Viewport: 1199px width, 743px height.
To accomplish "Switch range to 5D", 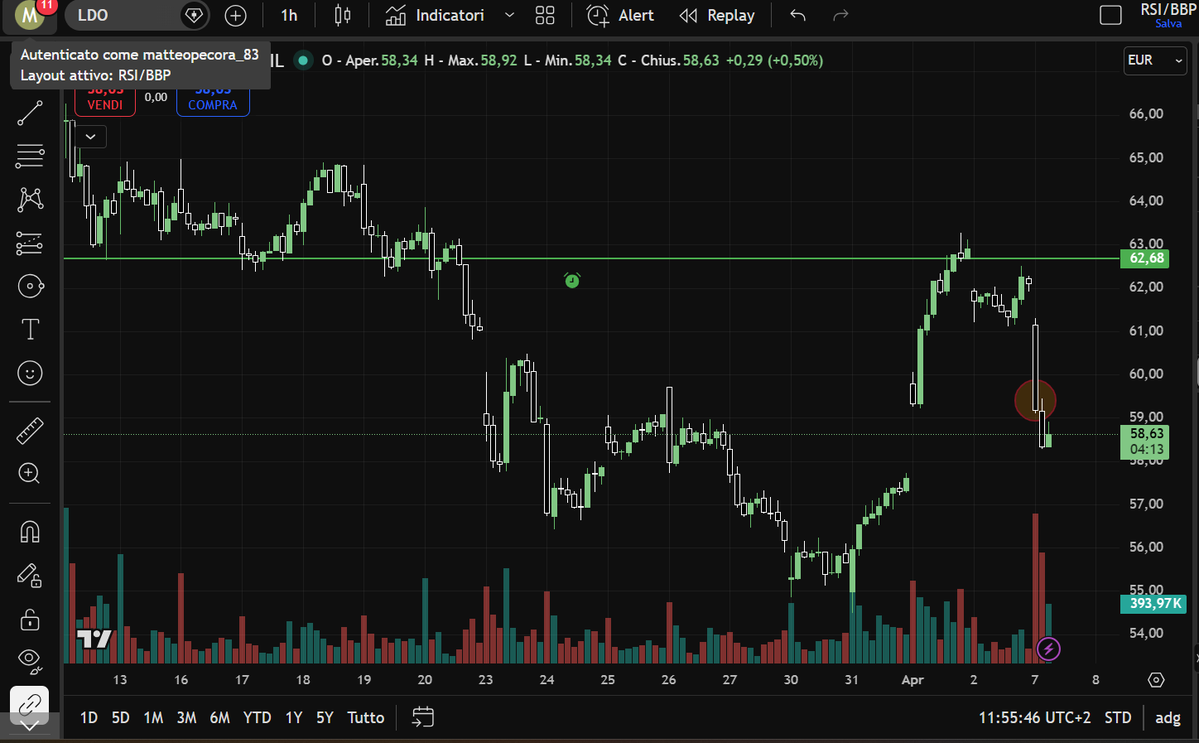I will point(120,718).
